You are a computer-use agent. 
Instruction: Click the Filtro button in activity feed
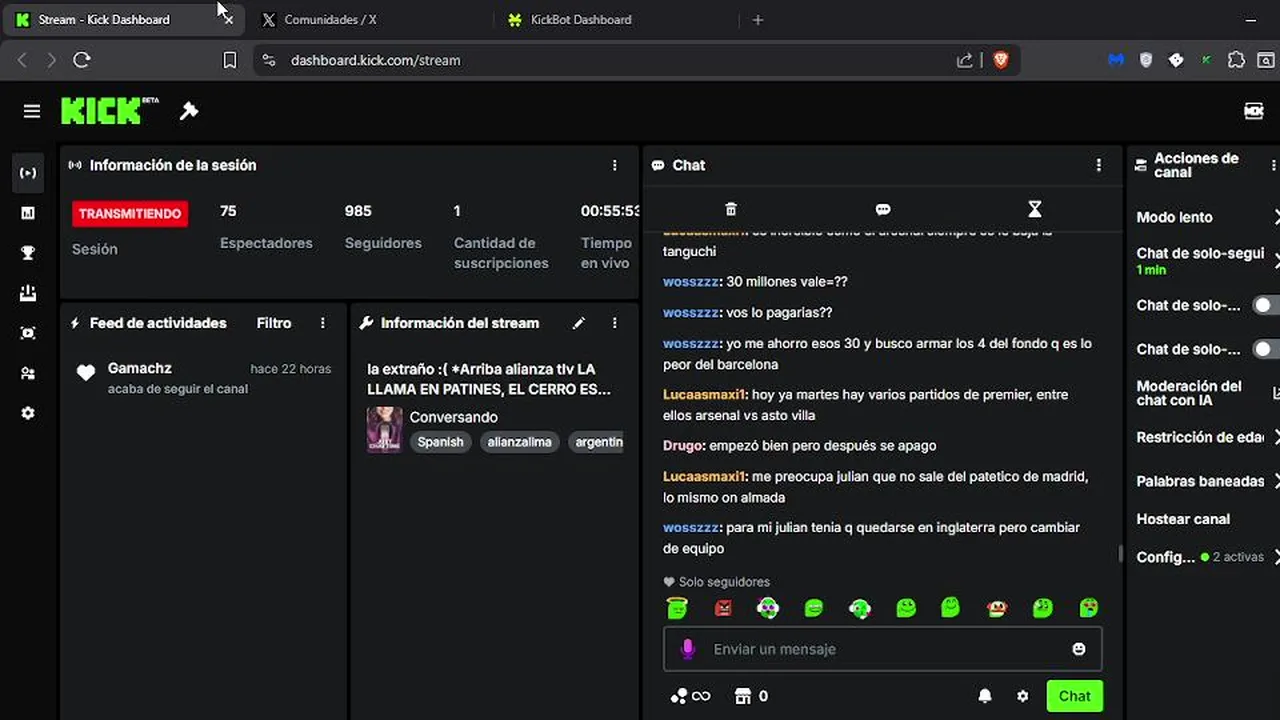pos(274,323)
